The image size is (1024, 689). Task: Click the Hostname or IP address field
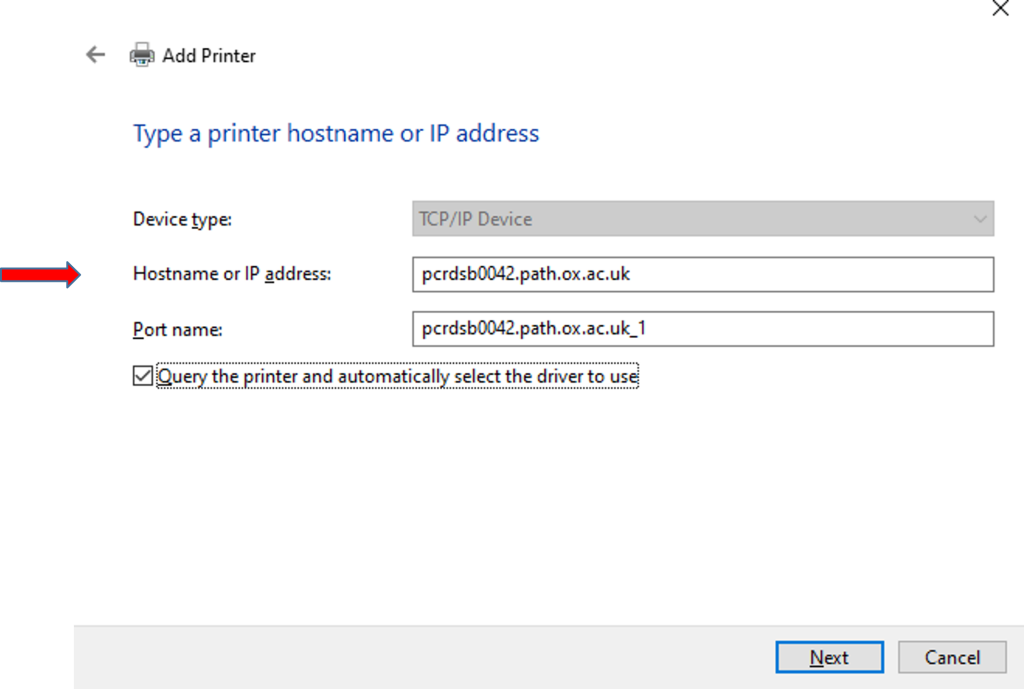coord(703,274)
